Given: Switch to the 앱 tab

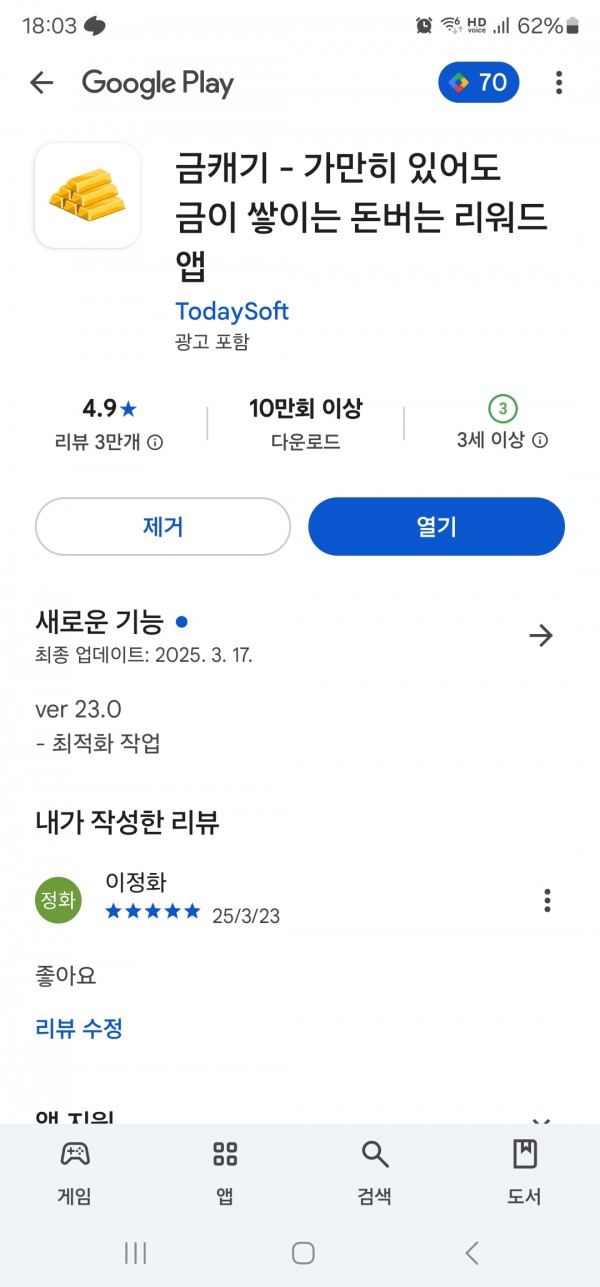Looking at the screenshot, I should (x=225, y=1171).
